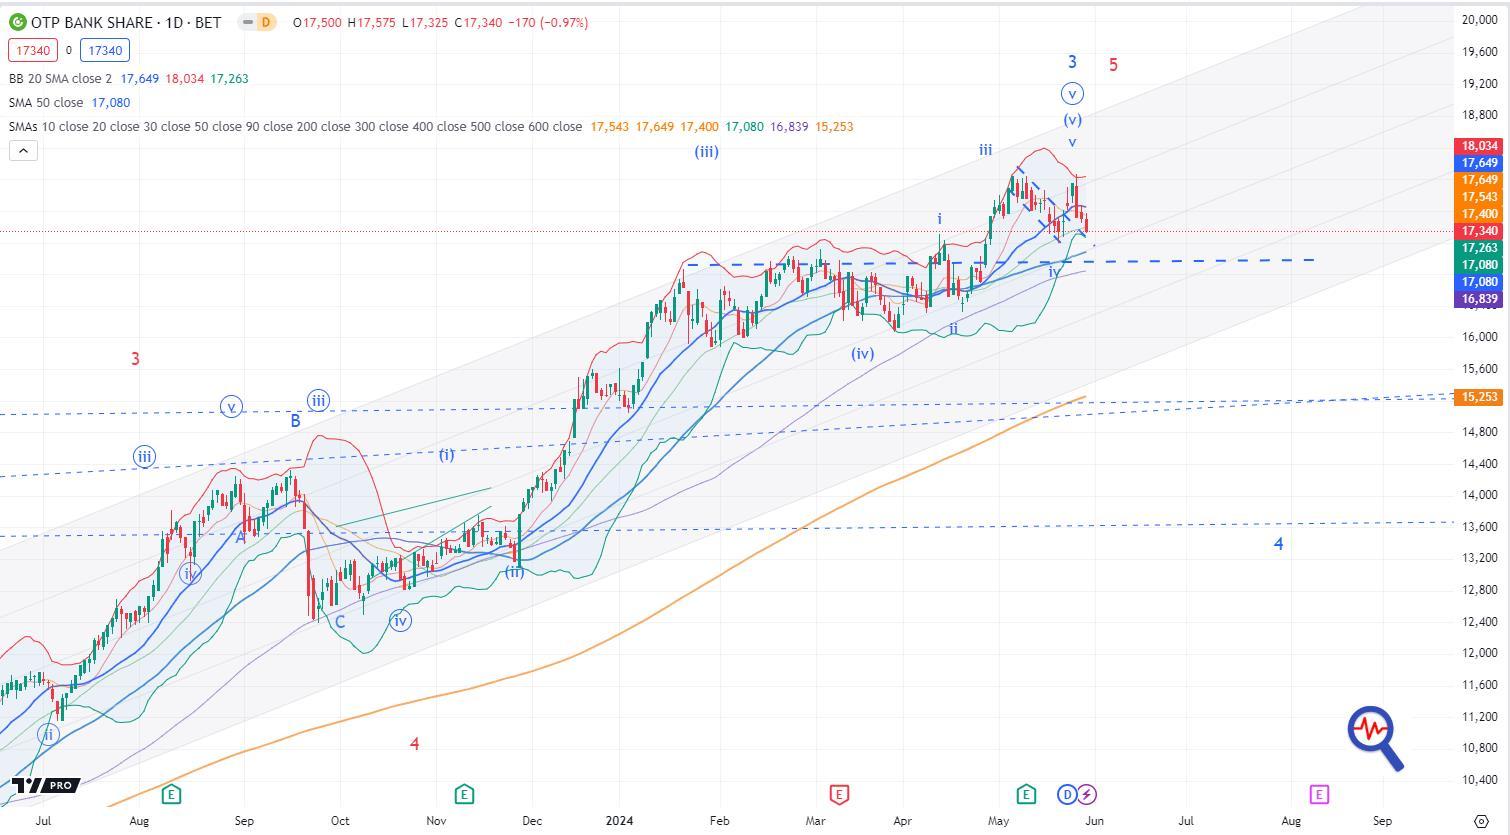Screen dimensions: 1510x835
Task: Select the (iv) wave label near April
Action: pyautogui.click(x=862, y=353)
